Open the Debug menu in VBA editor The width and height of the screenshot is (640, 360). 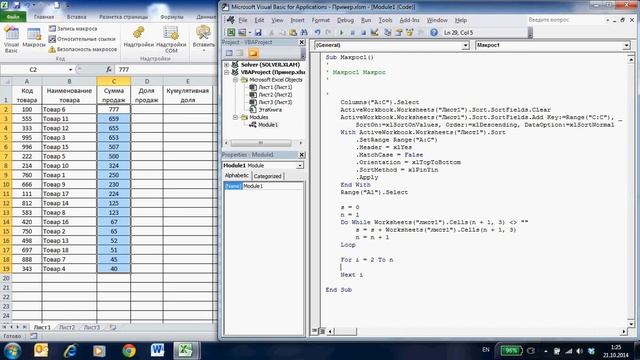(x=345, y=20)
